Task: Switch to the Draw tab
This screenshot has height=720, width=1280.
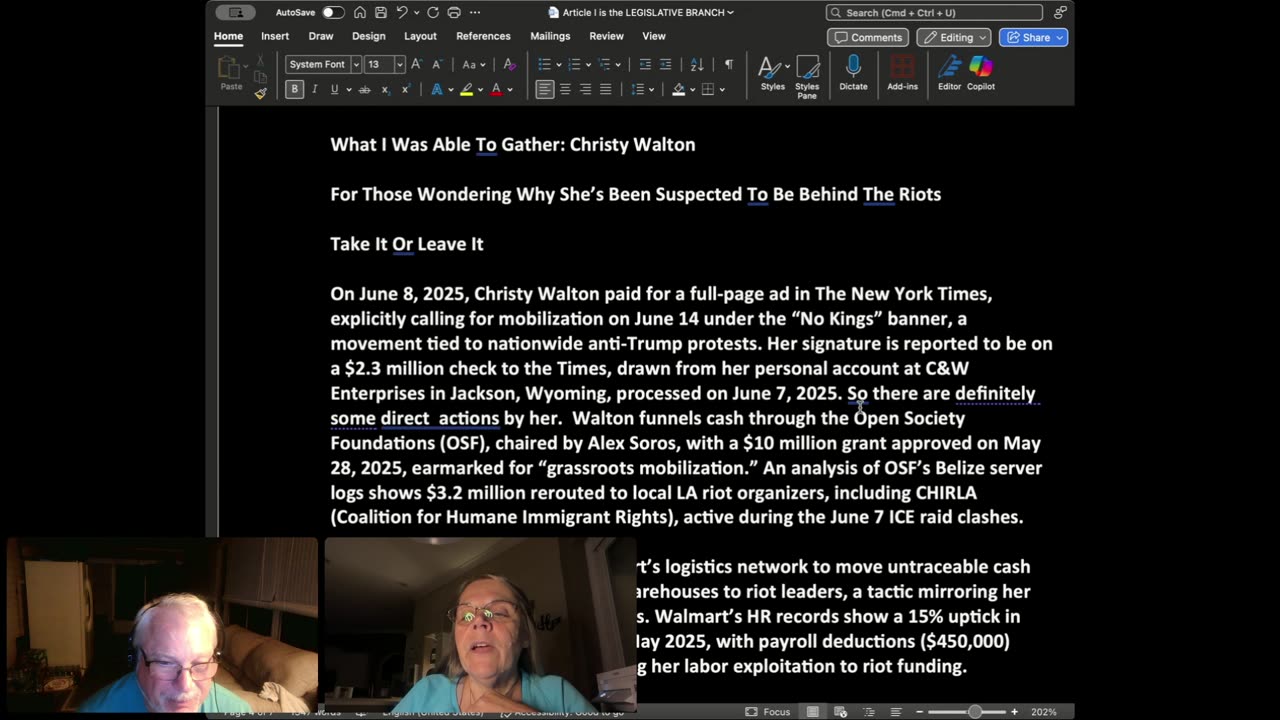Action: click(x=321, y=36)
